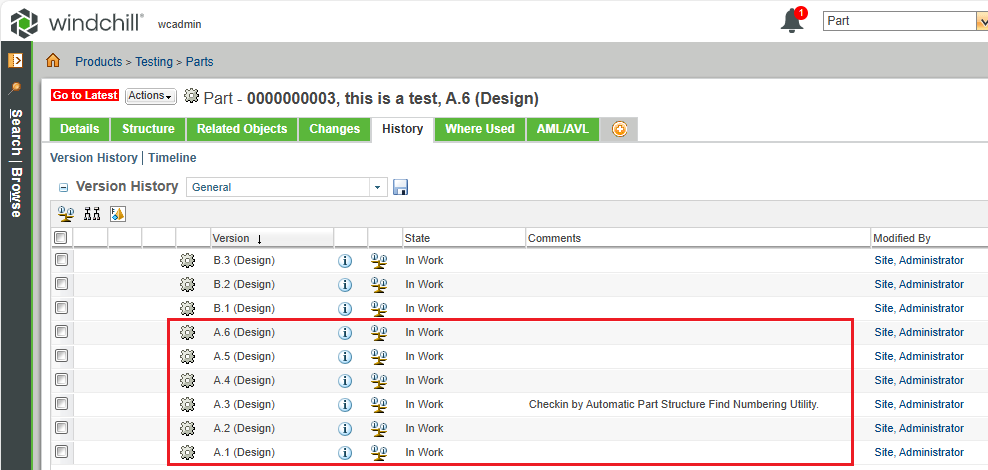The image size is (988, 470).
Task: Click the part gear icon for A.6
Action: [187, 333]
